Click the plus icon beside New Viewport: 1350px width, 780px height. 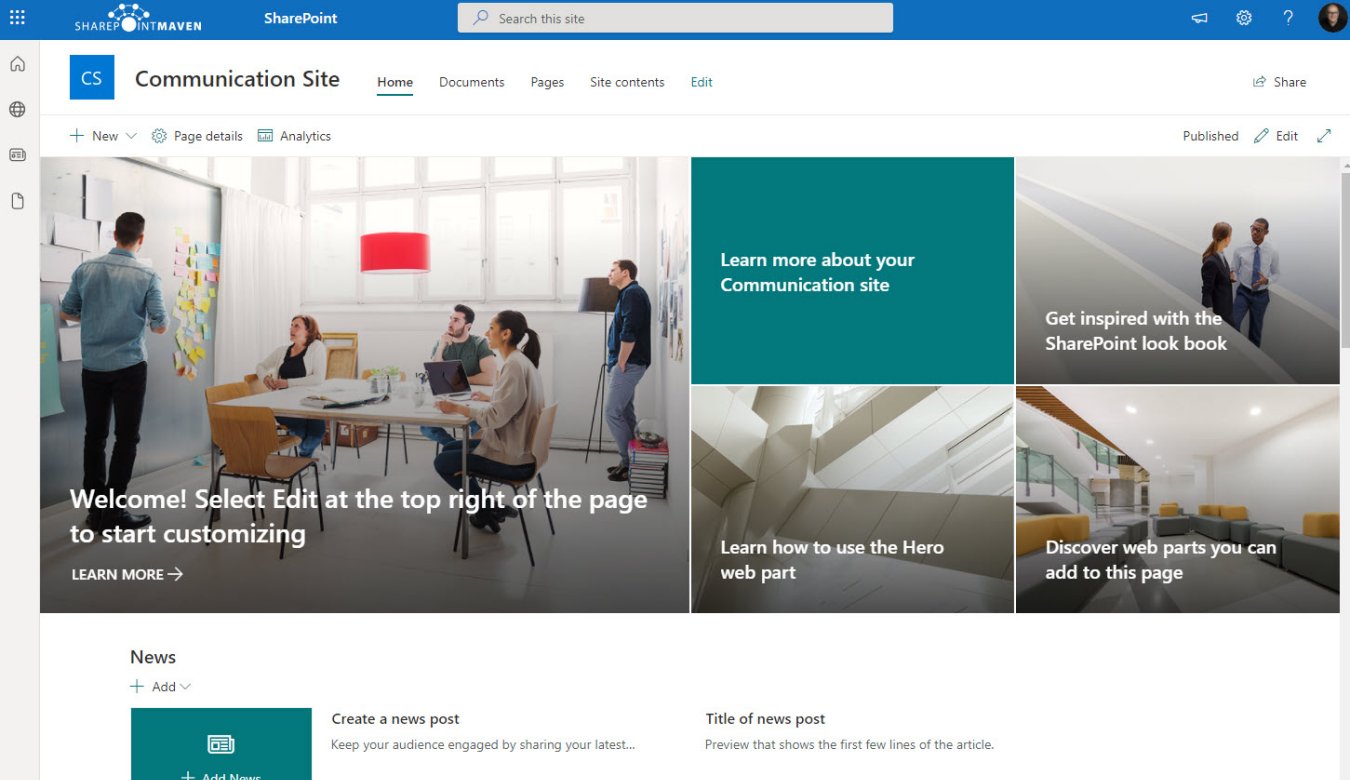click(x=77, y=136)
